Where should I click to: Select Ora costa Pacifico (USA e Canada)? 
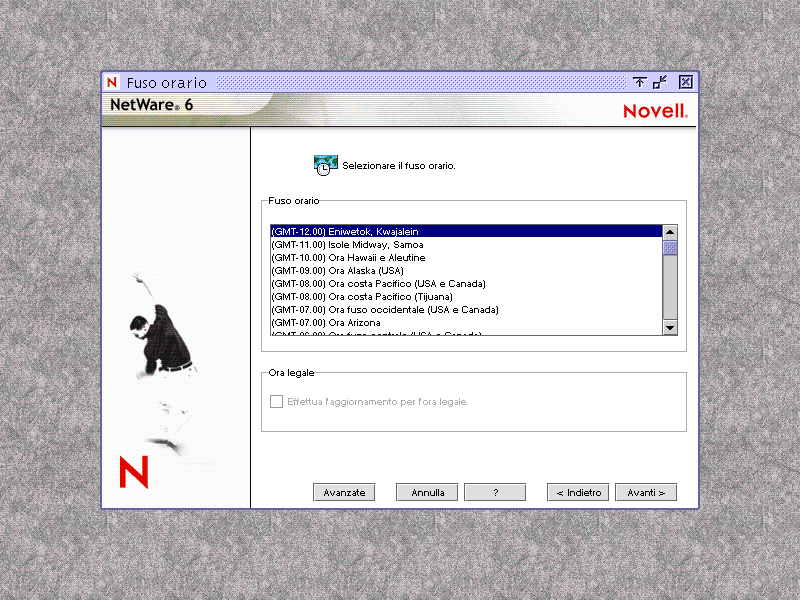click(466, 284)
